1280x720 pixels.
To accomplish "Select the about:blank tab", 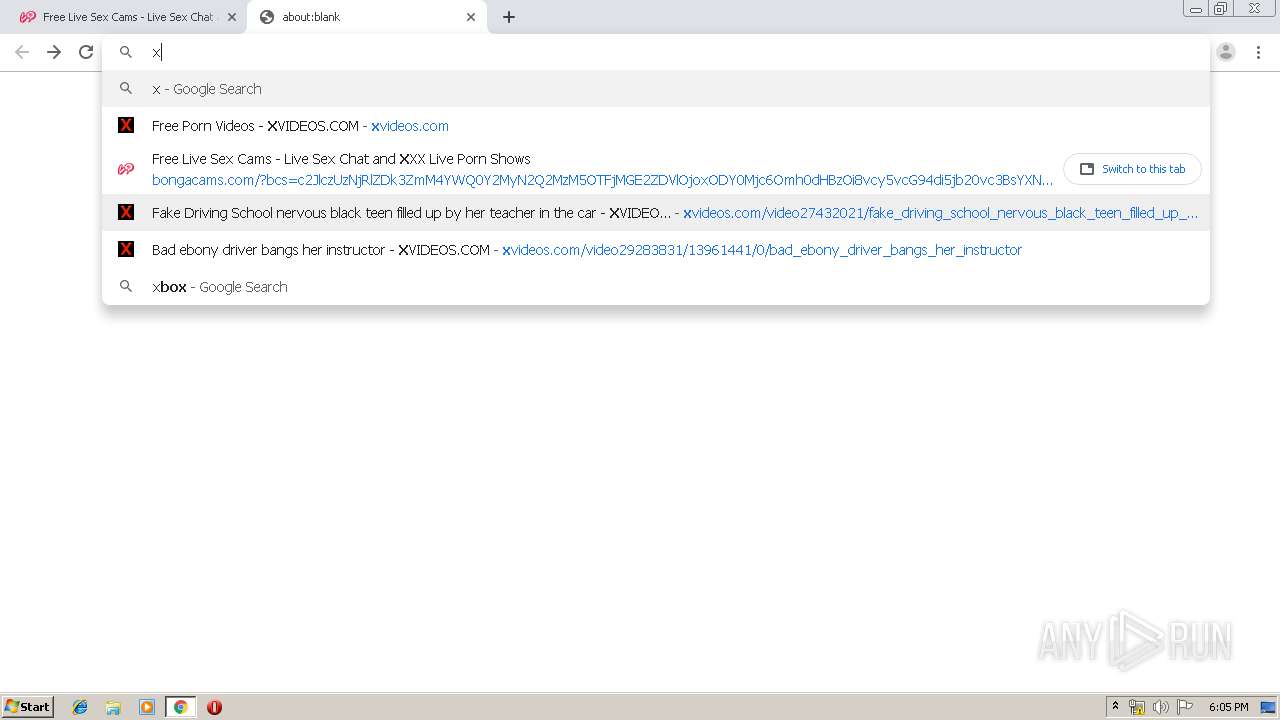I will (x=367, y=17).
